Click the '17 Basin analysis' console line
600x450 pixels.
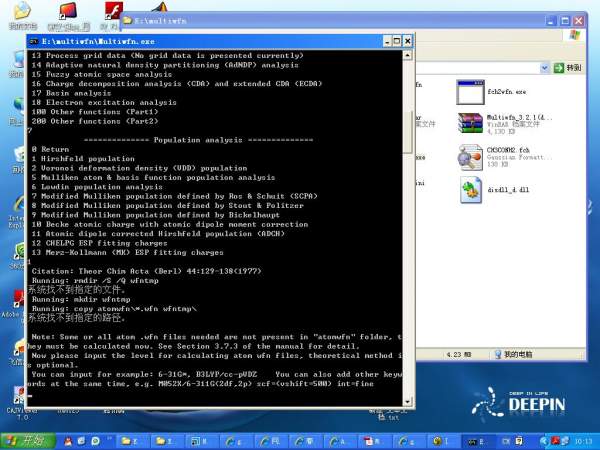[x=71, y=93]
